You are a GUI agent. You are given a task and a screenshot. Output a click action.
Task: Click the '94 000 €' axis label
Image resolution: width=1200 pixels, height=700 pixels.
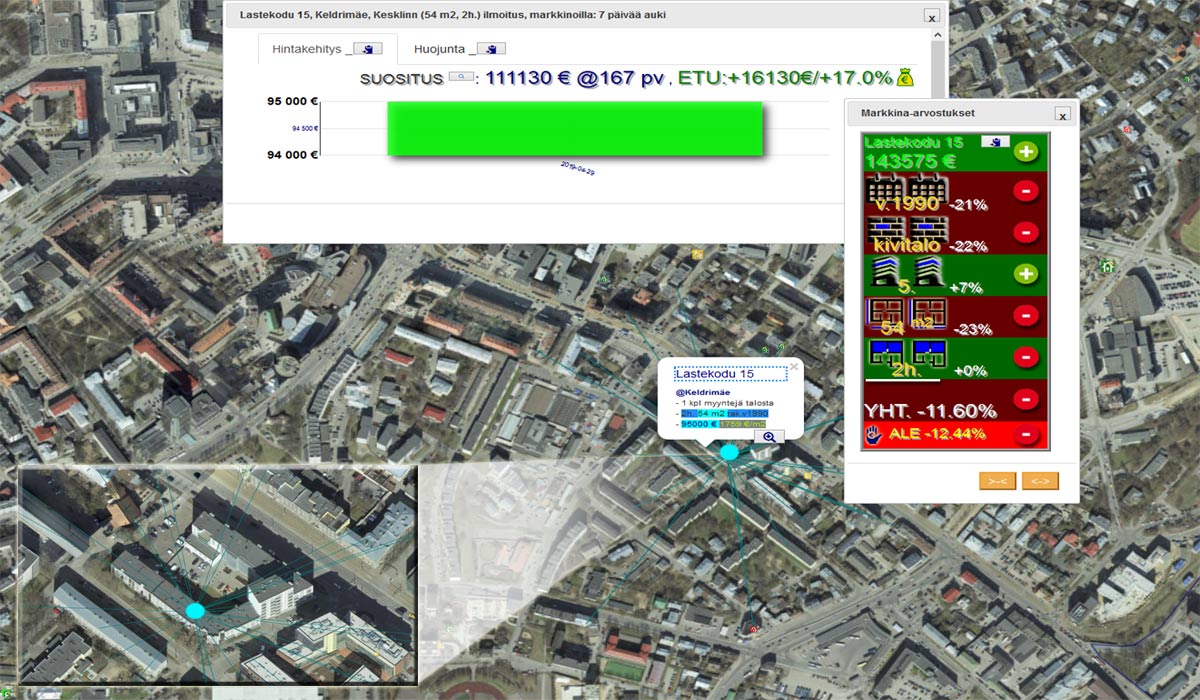(292, 154)
